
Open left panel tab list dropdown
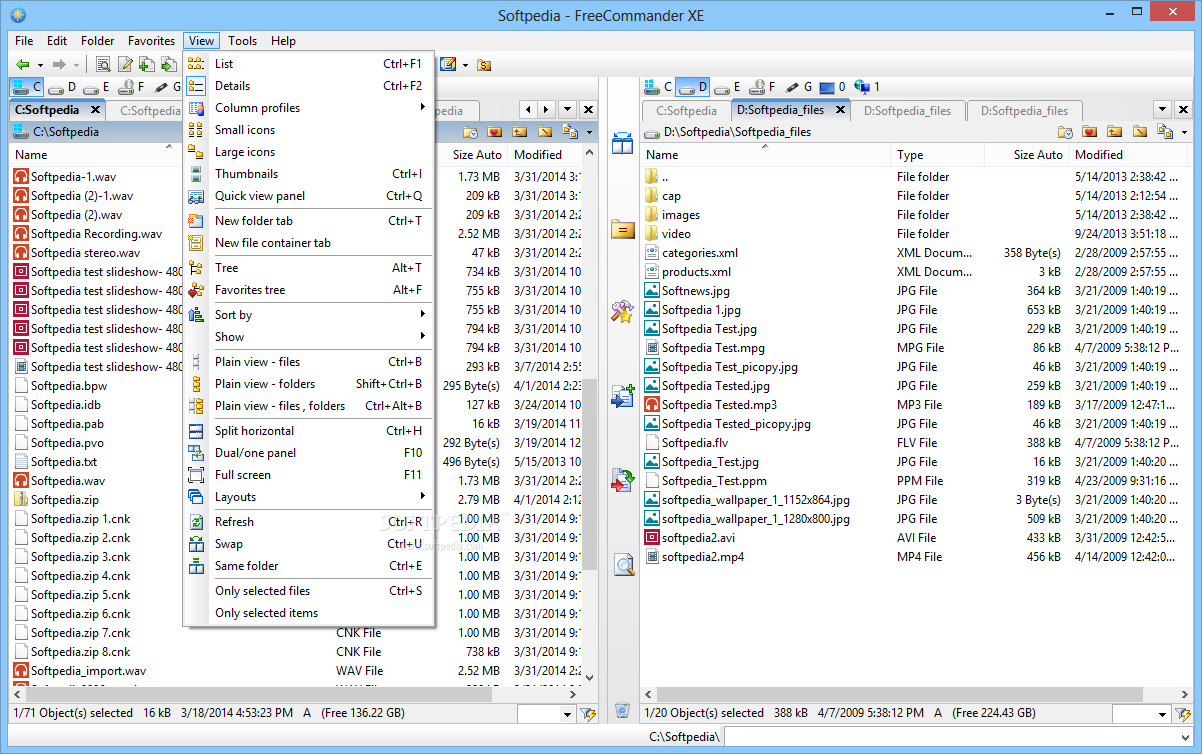tap(567, 110)
